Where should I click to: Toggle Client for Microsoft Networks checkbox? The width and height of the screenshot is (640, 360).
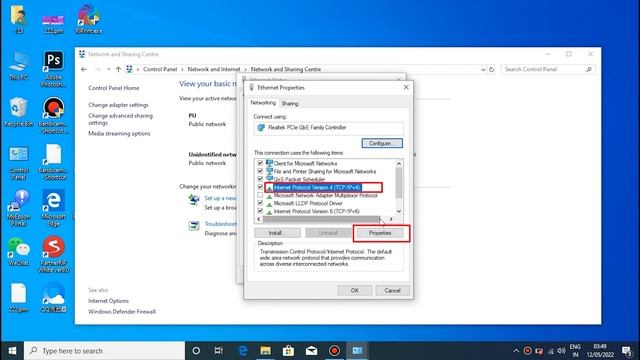point(260,163)
